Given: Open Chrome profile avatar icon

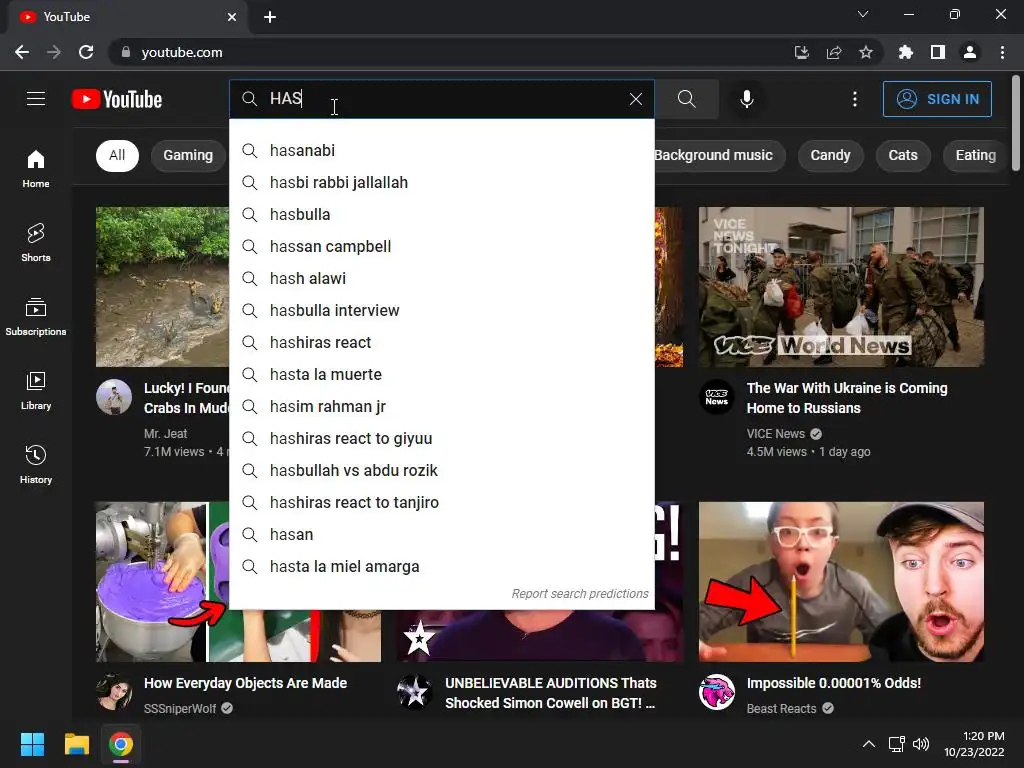Looking at the screenshot, I should (970, 52).
